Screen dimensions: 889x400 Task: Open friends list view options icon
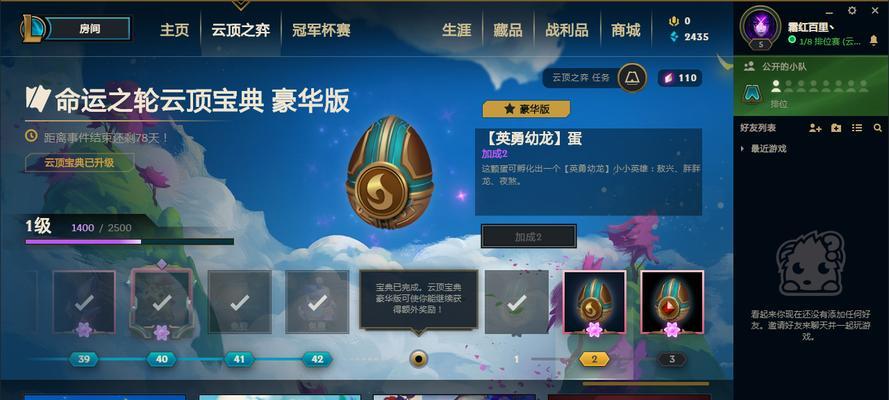[857, 128]
